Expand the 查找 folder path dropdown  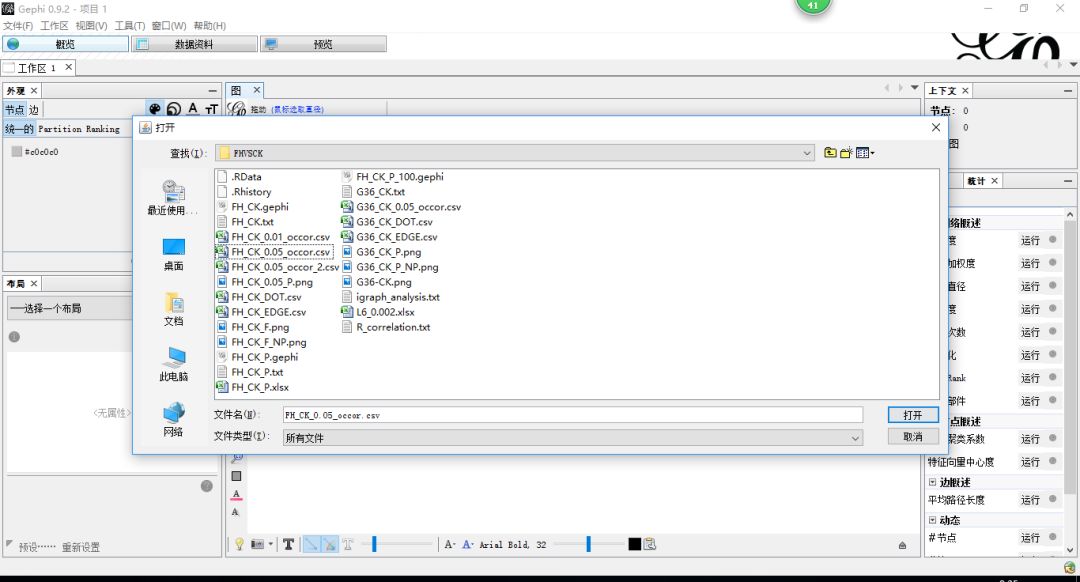coord(807,153)
